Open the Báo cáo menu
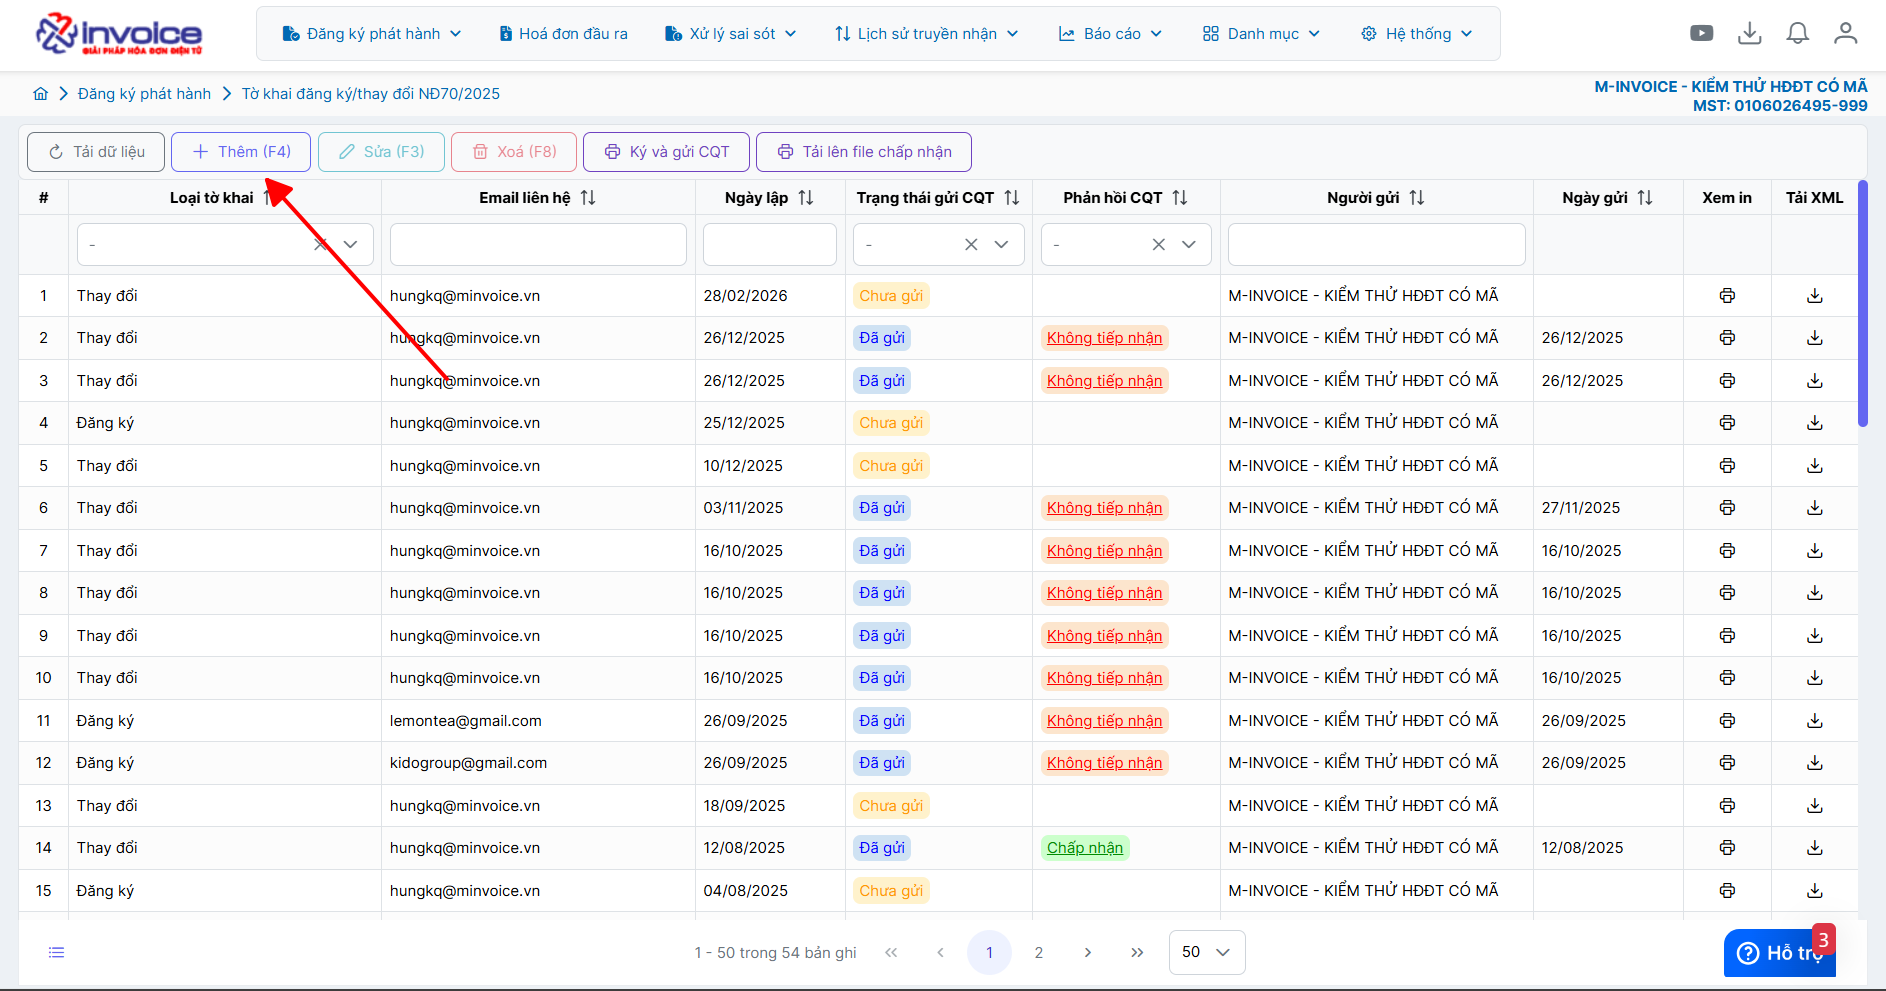Screen dimensions: 1886x991 (x=1111, y=34)
